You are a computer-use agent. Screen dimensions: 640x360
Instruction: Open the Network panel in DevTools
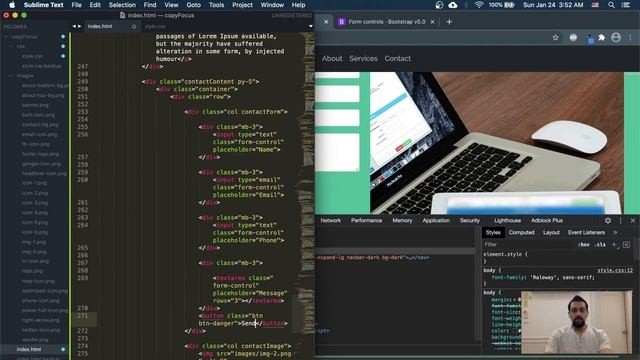[x=330, y=220]
